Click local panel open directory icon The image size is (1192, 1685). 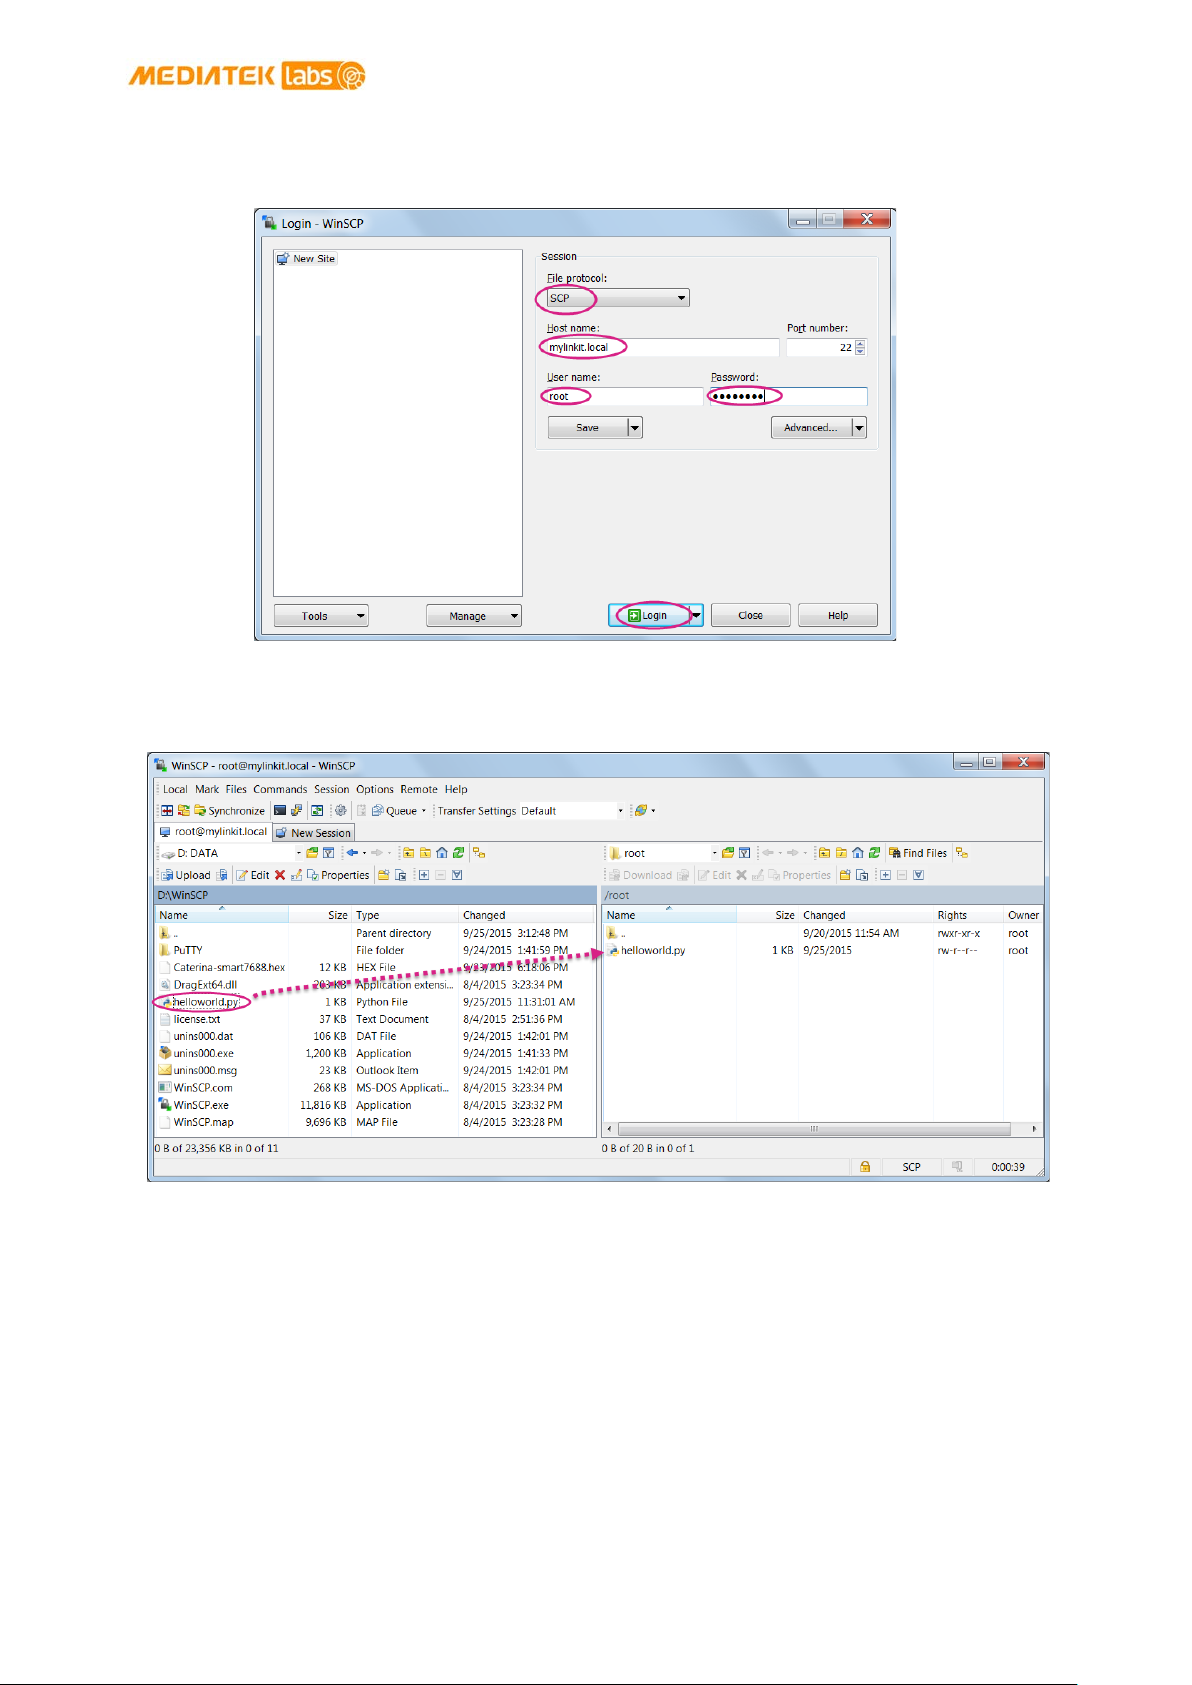click(x=312, y=853)
